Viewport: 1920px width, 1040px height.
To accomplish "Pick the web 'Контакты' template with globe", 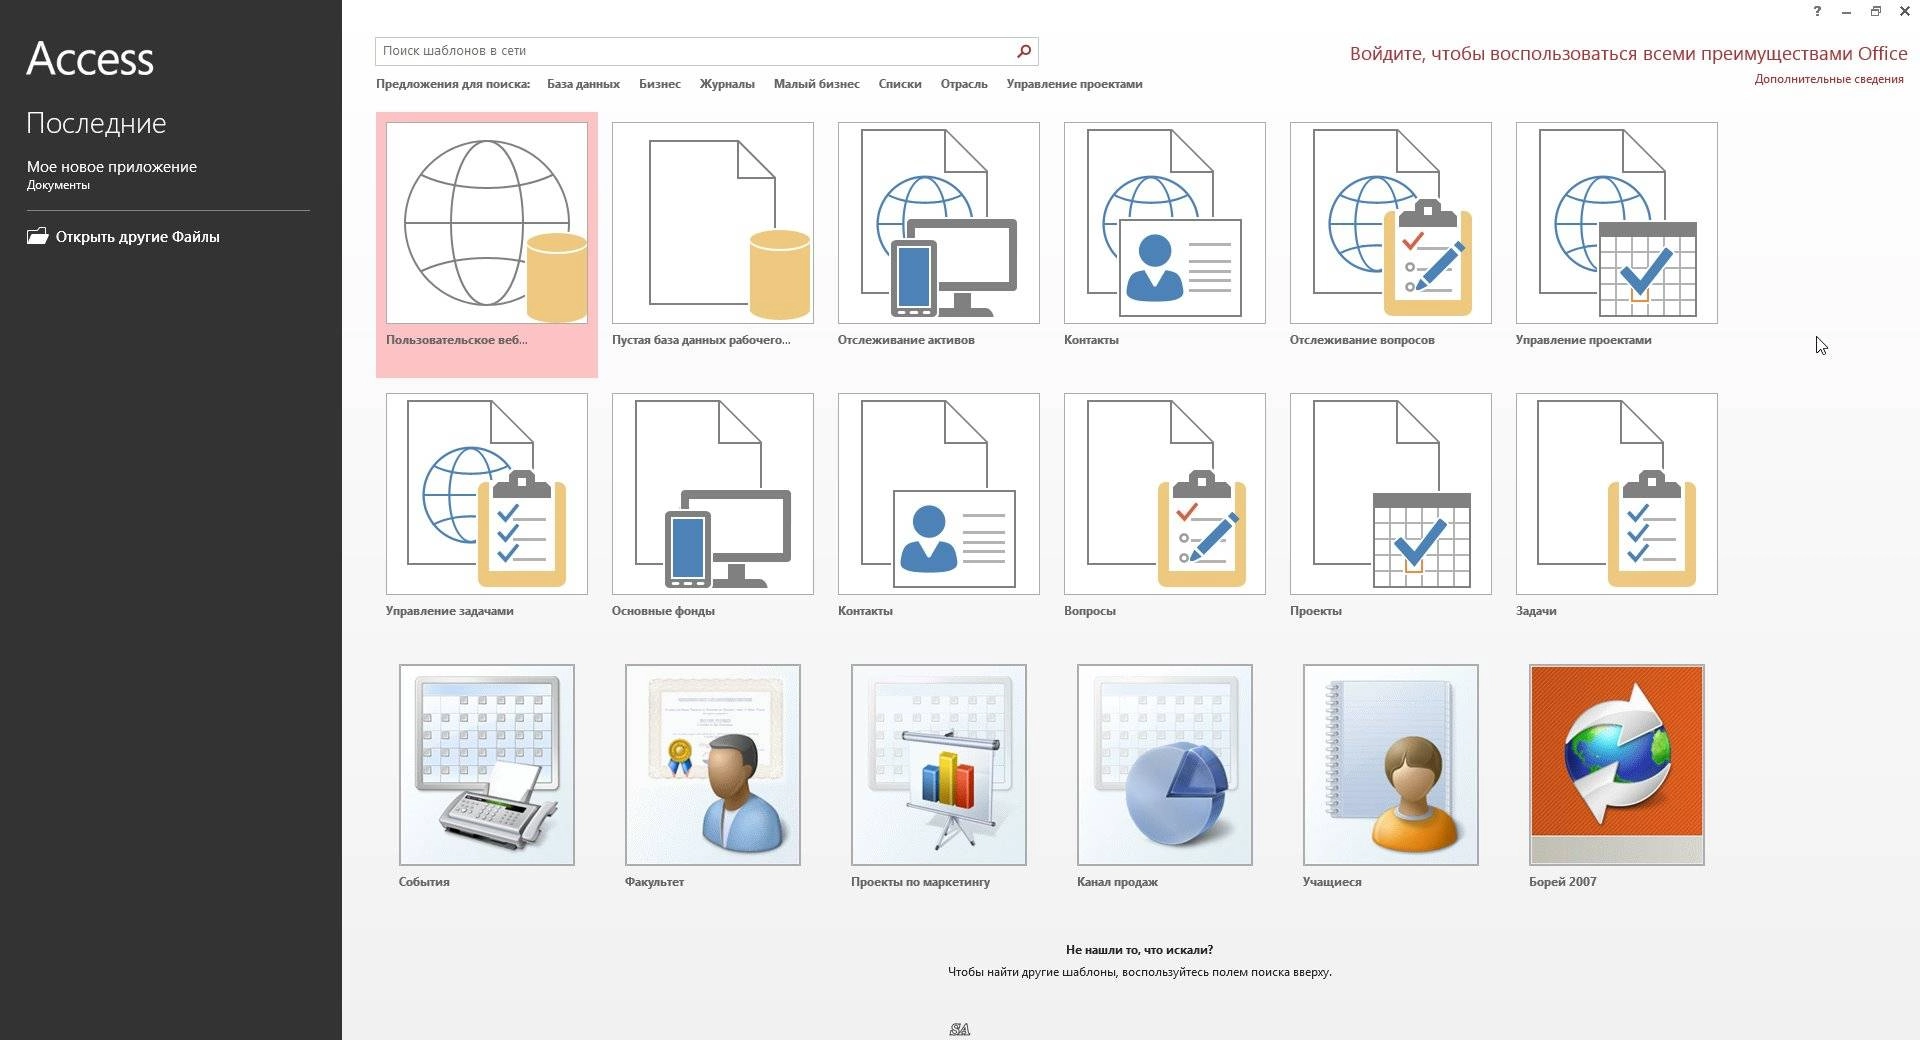I will pos(1165,223).
